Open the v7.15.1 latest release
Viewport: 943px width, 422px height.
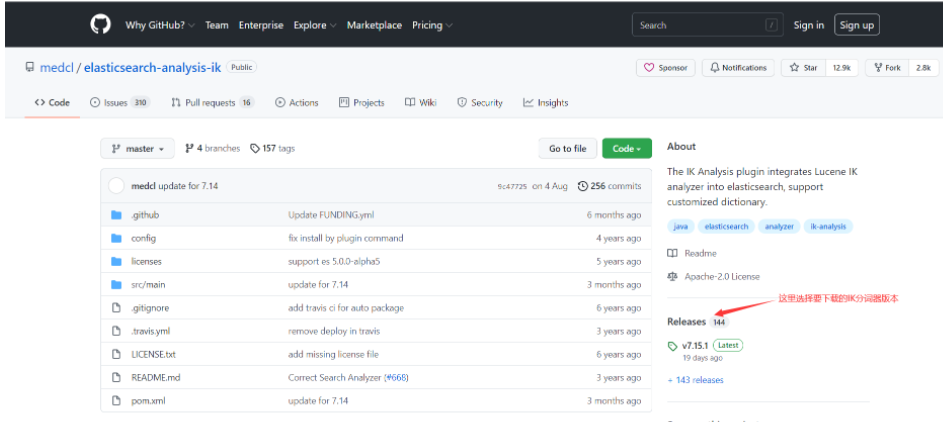695,346
